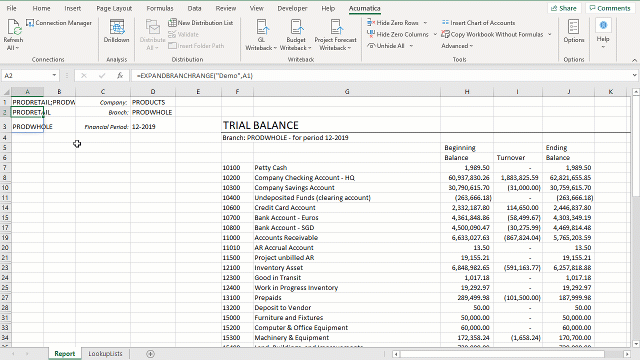Open the Data ribbon tab
The height and width of the screenshot is (360, 640).
pyautogui.click(x=194, y=8)
